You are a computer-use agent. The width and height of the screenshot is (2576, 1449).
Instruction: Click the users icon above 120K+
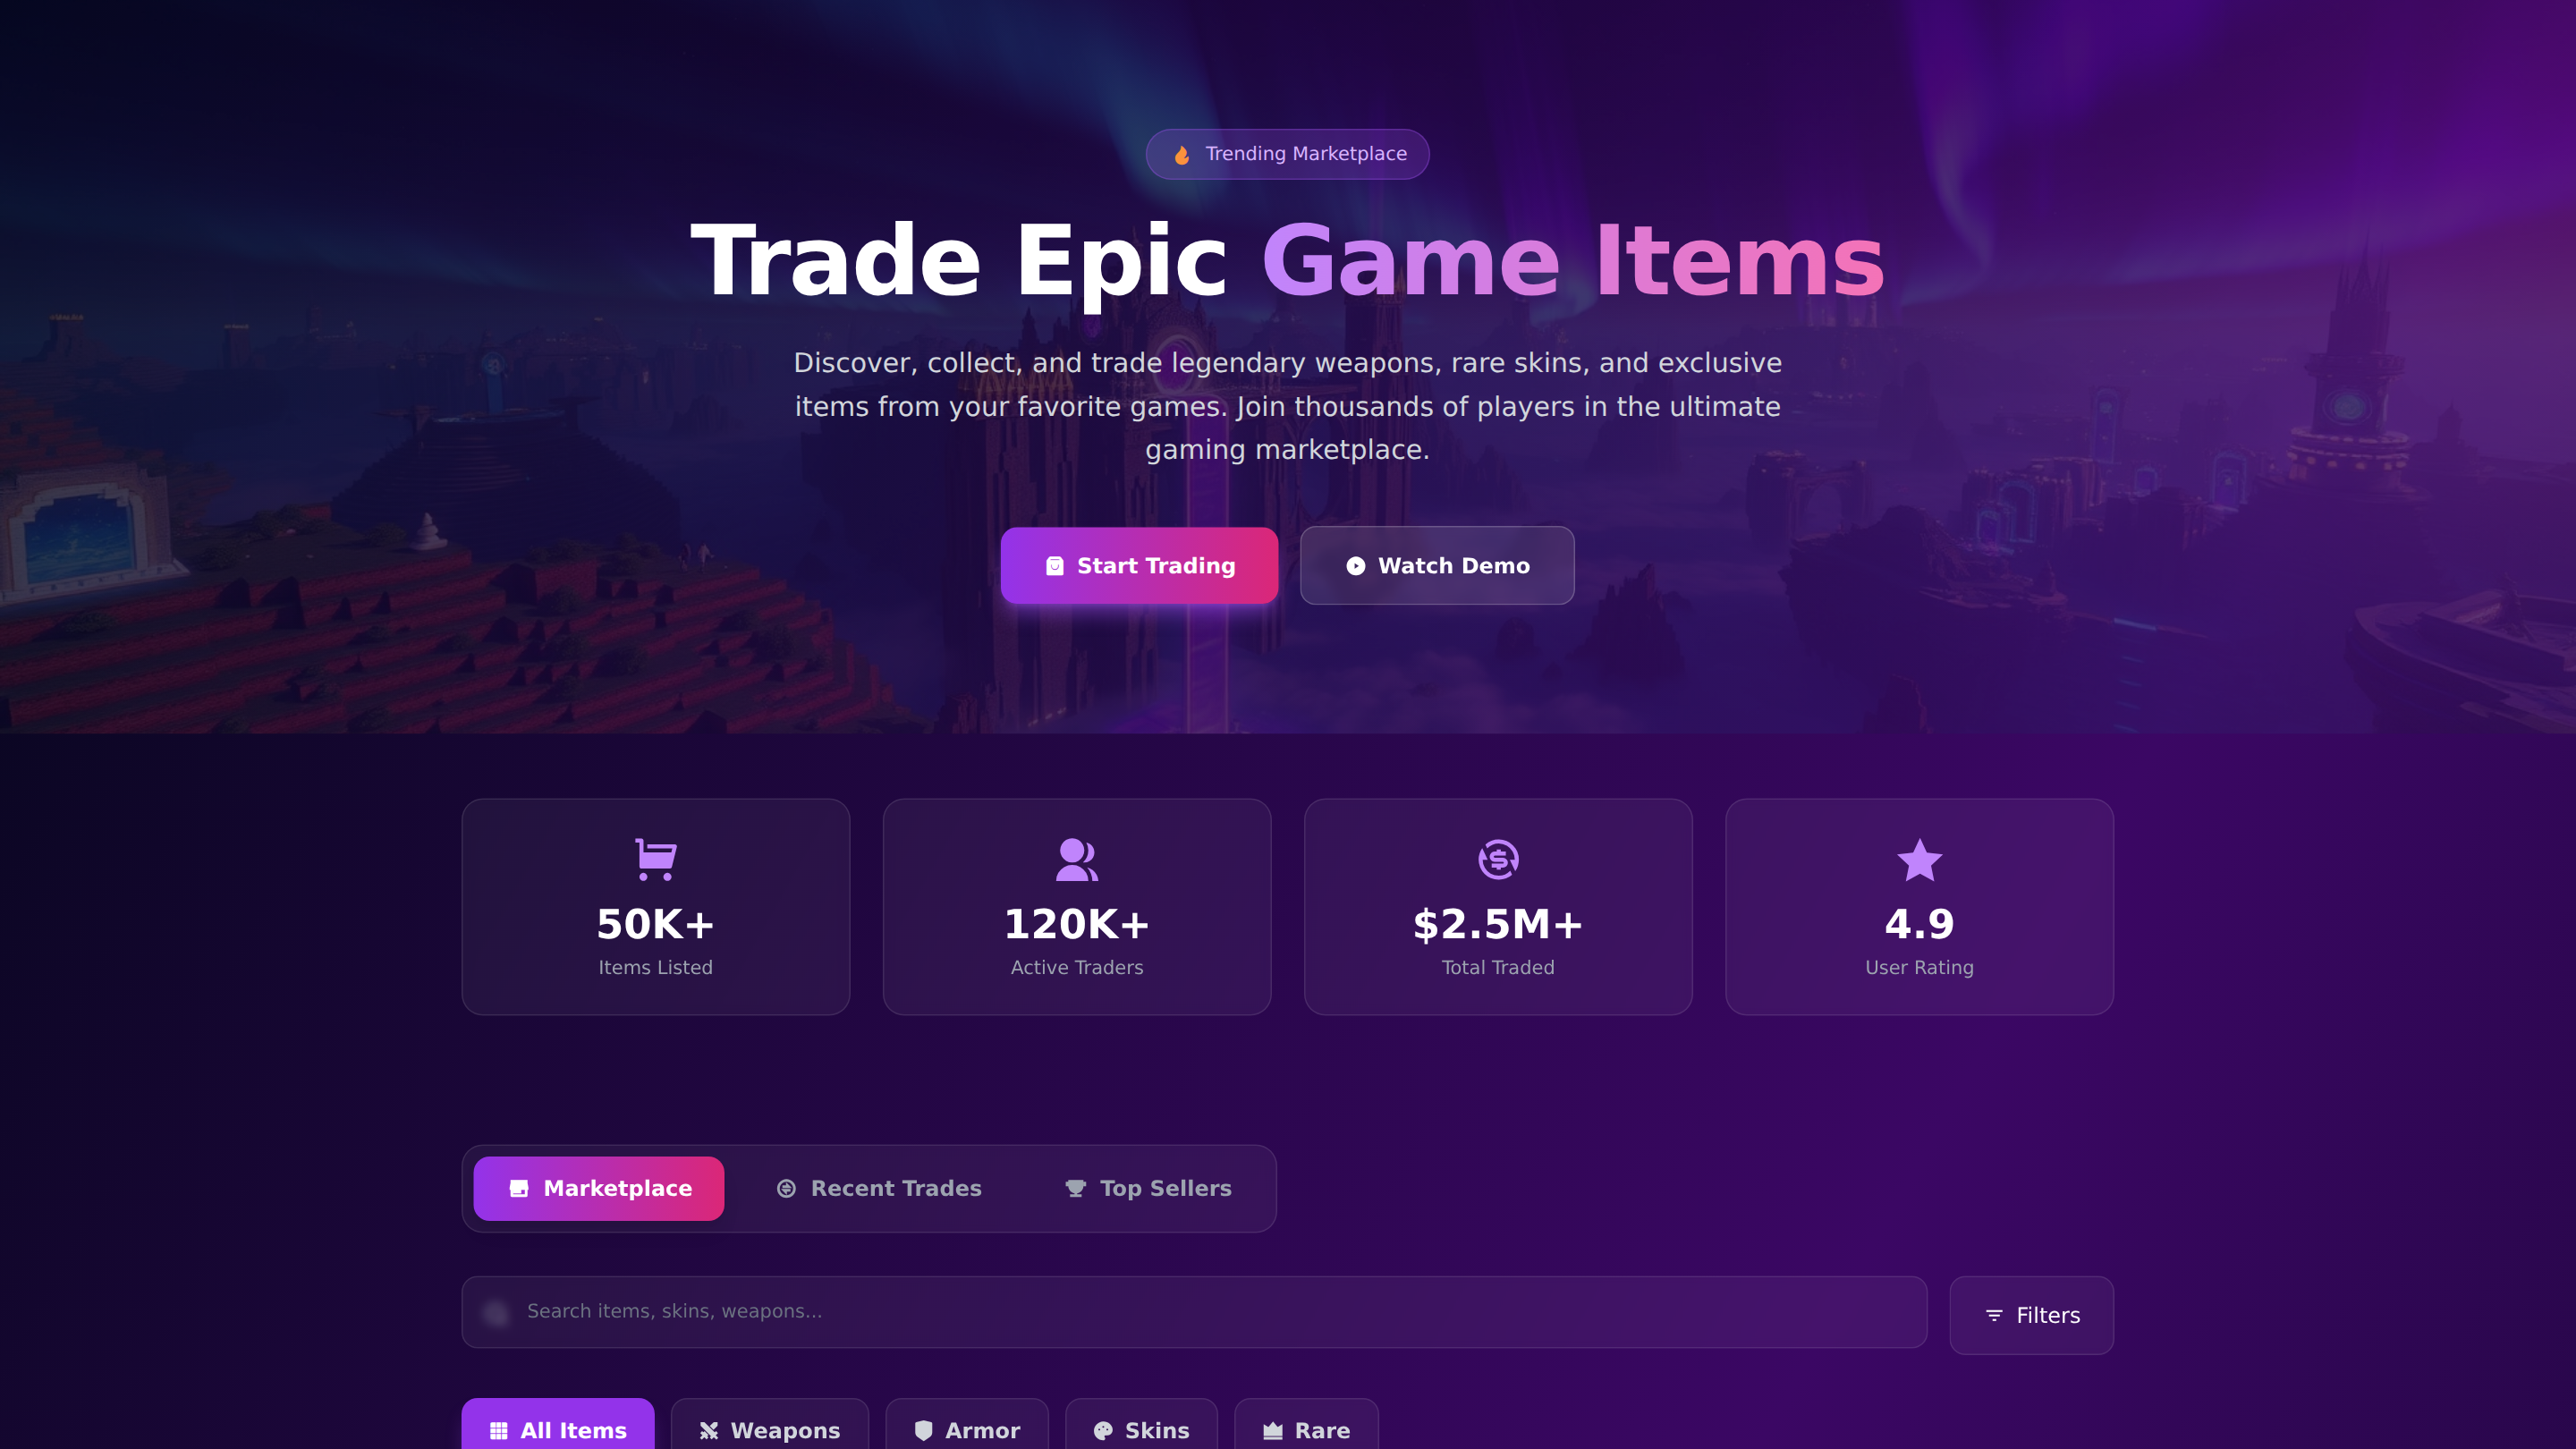coord(1077,859)
